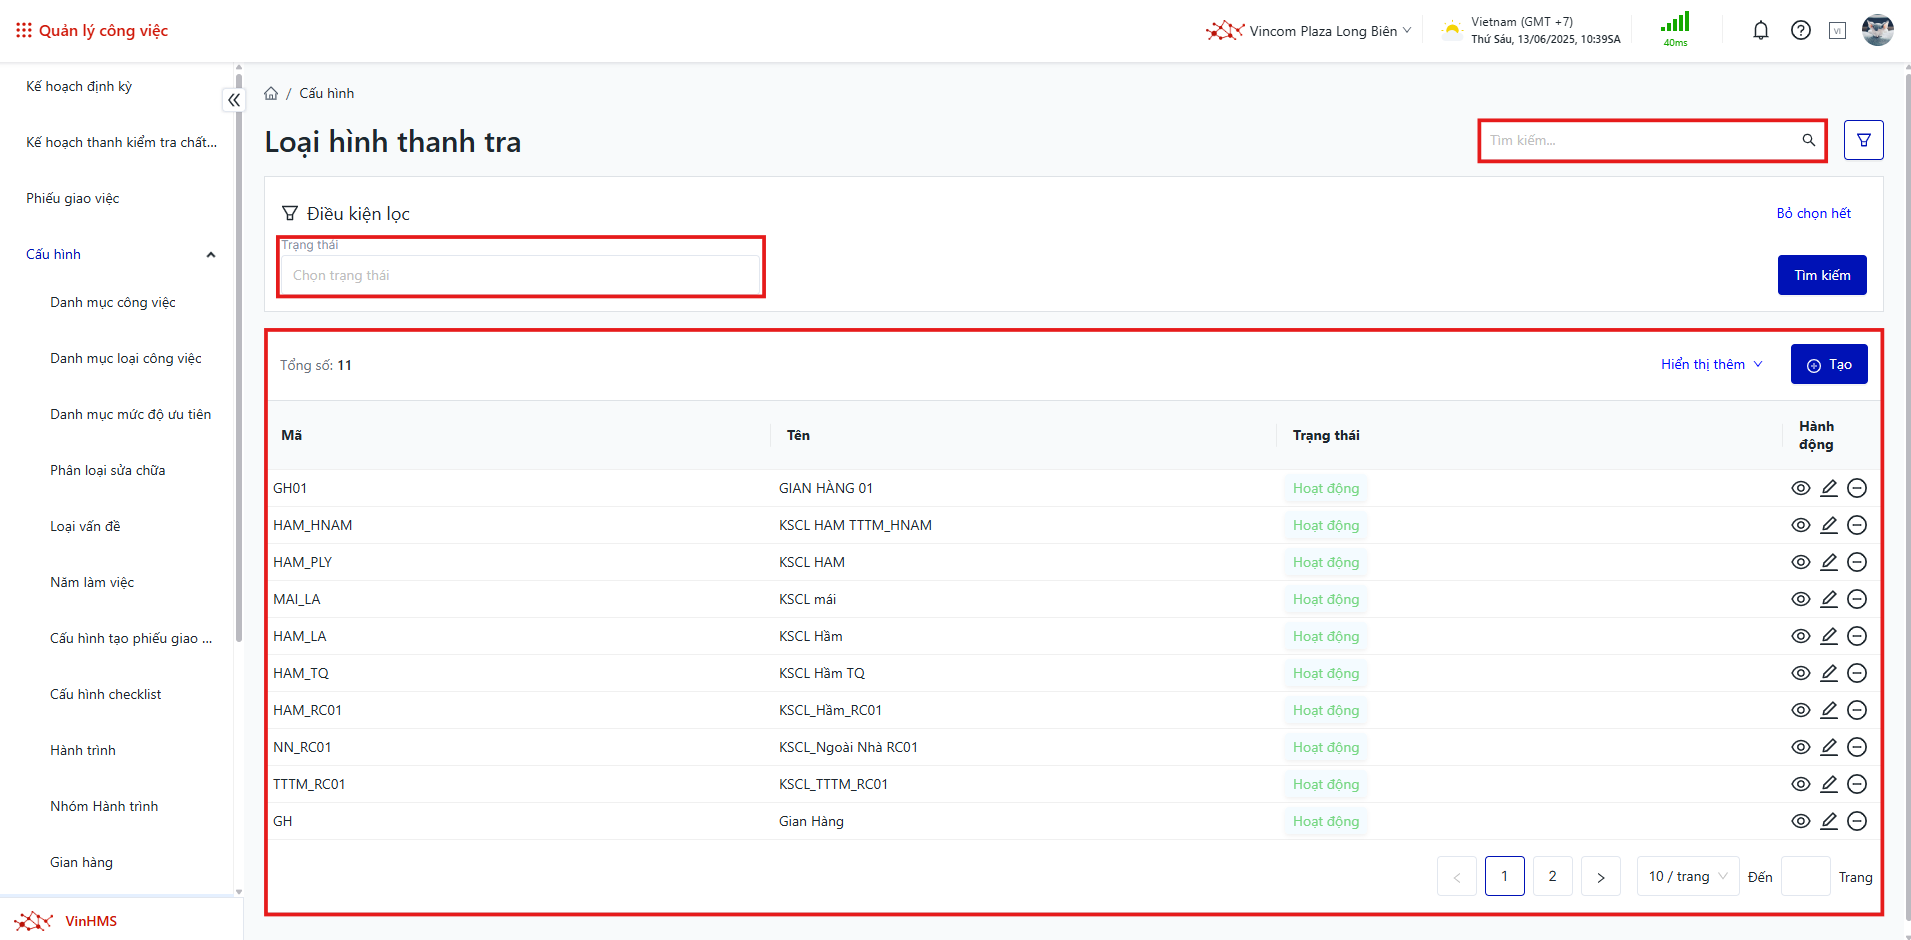View HAM_LA row with eye icon
The width and height of the screenshot is (1911, 940).
(x=1801, y=636)
